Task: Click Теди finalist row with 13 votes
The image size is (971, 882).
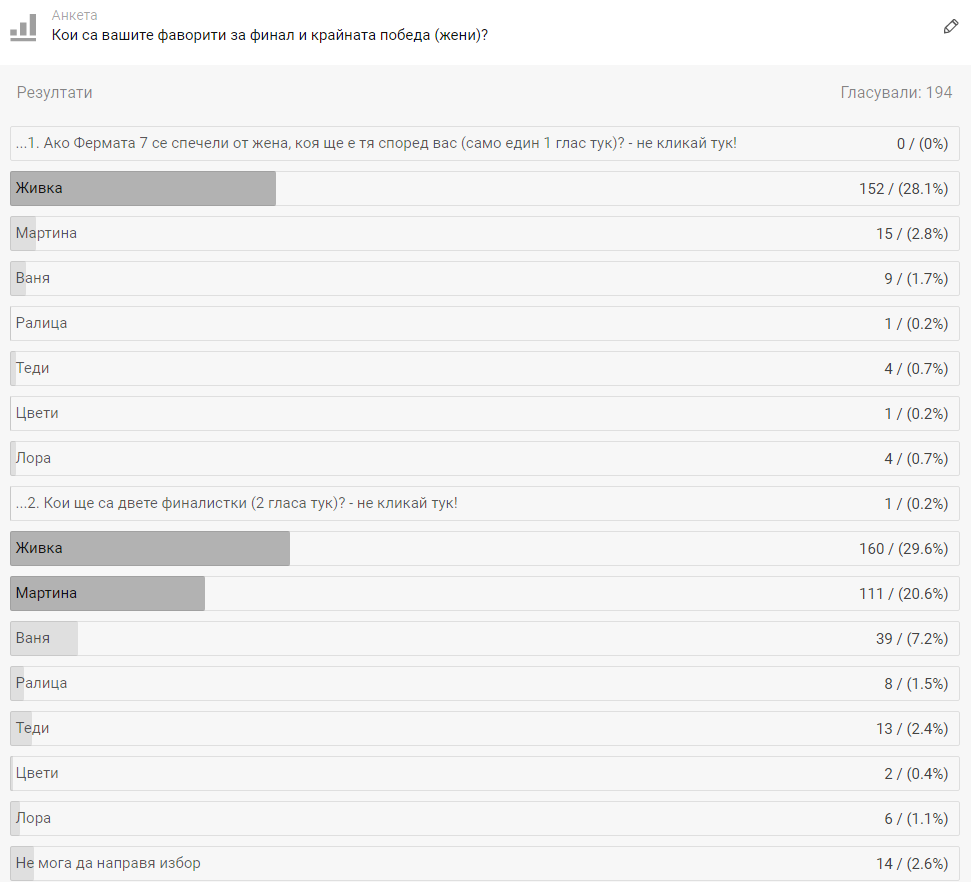Action: tap(485, 728)
